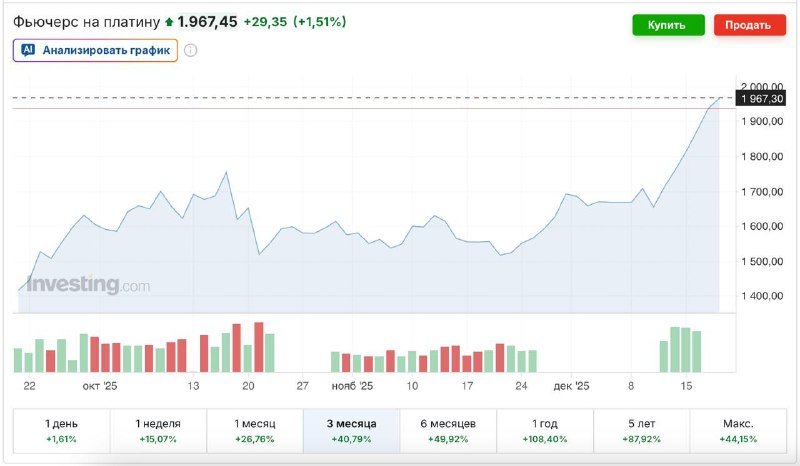Switch to the "1 день" period tab

click(61, 430)
